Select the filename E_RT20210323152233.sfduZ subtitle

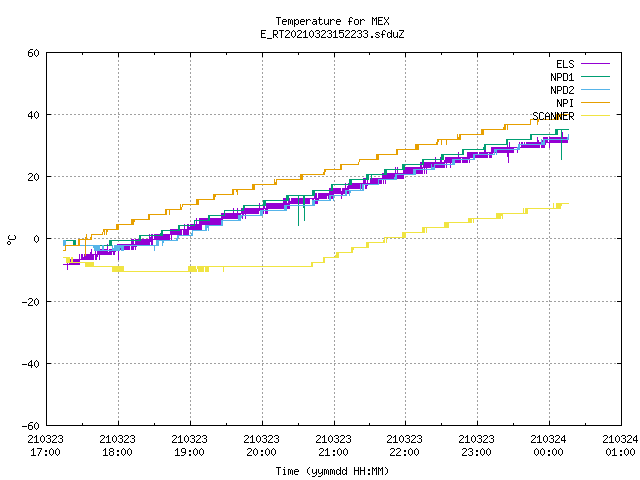(x=332, y=34)
